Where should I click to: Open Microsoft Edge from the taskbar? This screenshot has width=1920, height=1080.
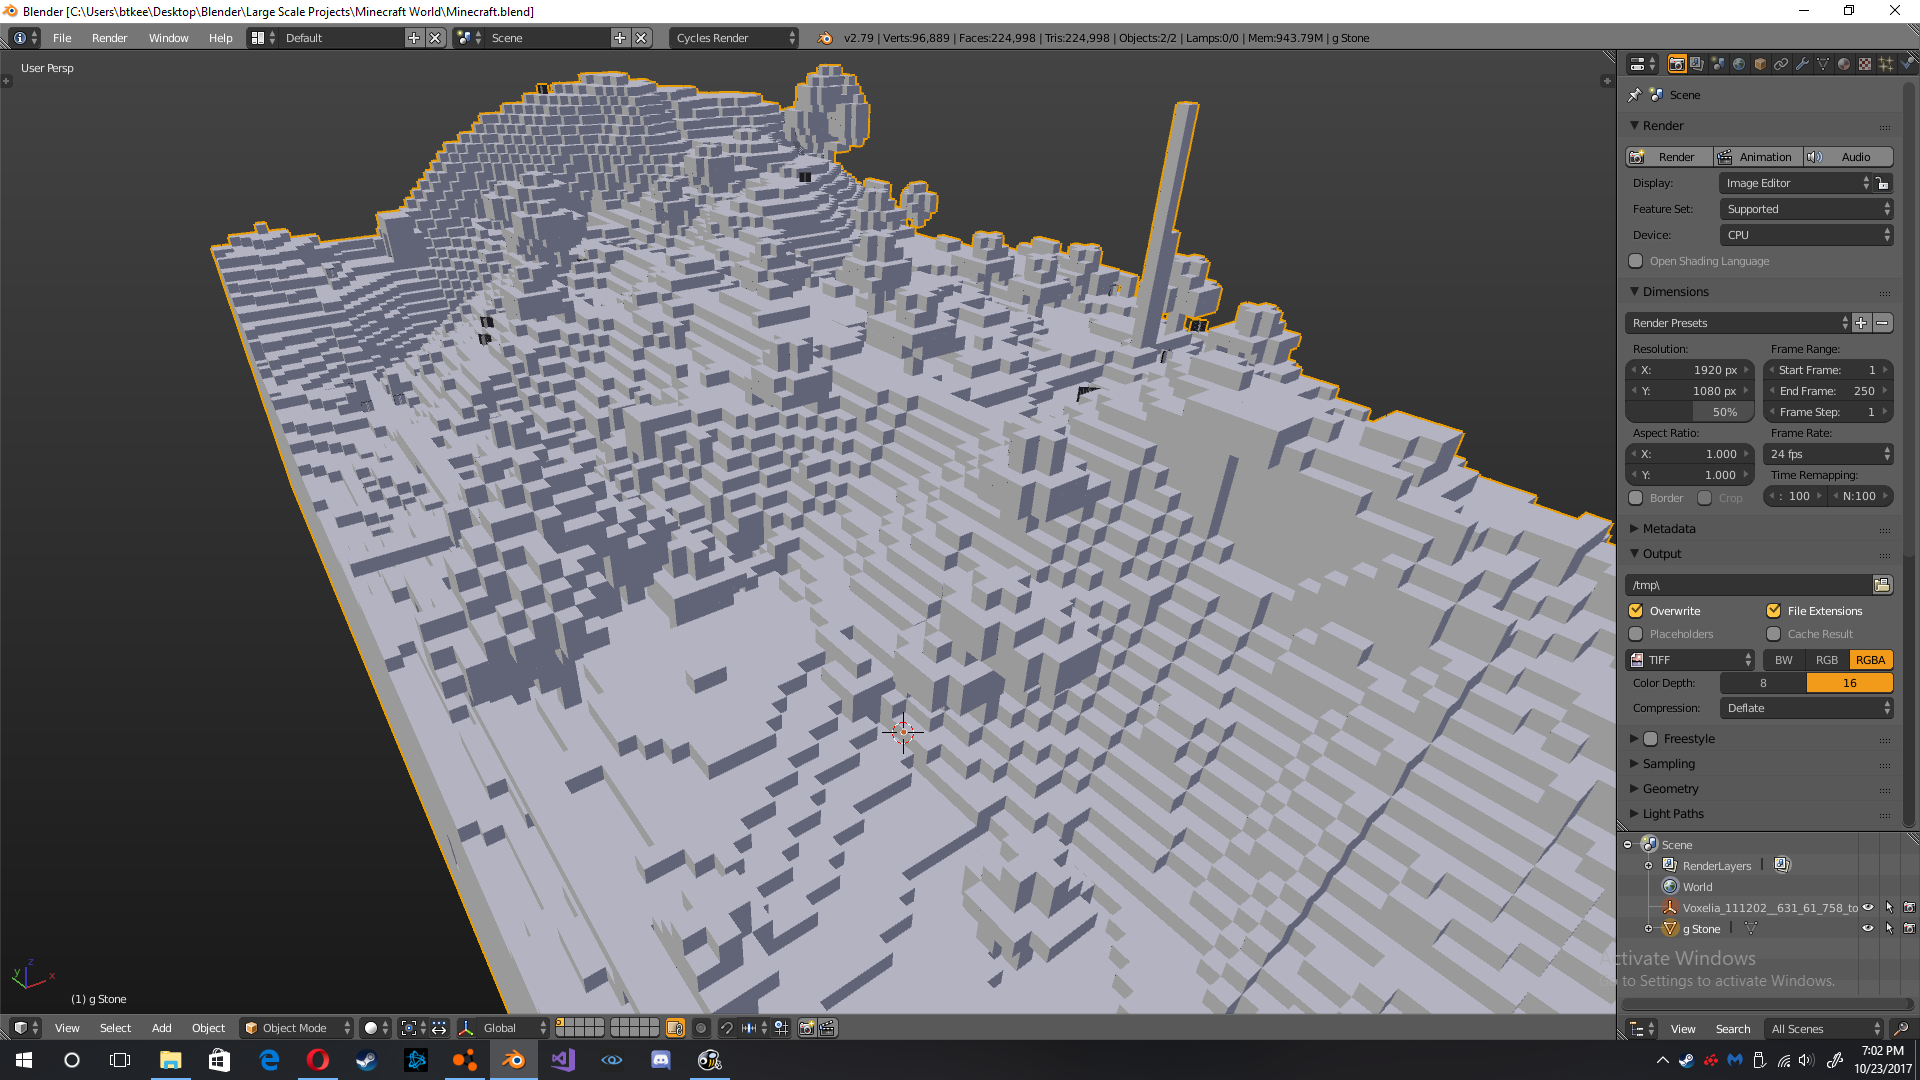[x=269, y=1060]
